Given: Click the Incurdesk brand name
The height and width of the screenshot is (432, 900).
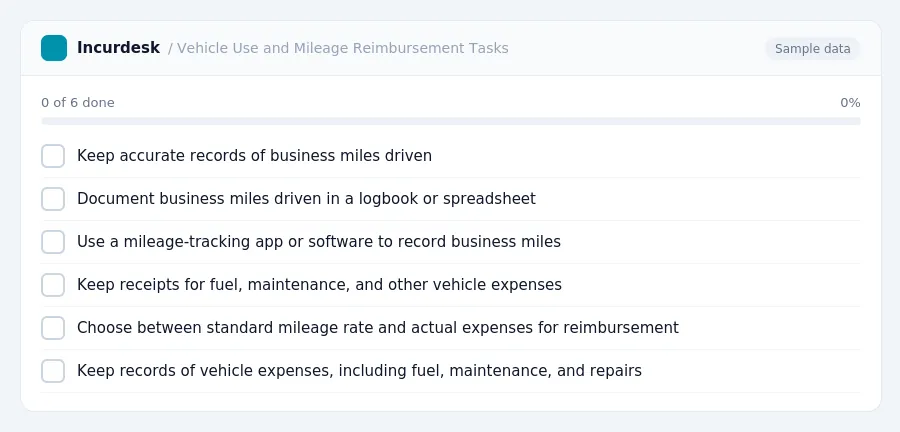Looking at the screenshot, I should [x=118, y=48].
